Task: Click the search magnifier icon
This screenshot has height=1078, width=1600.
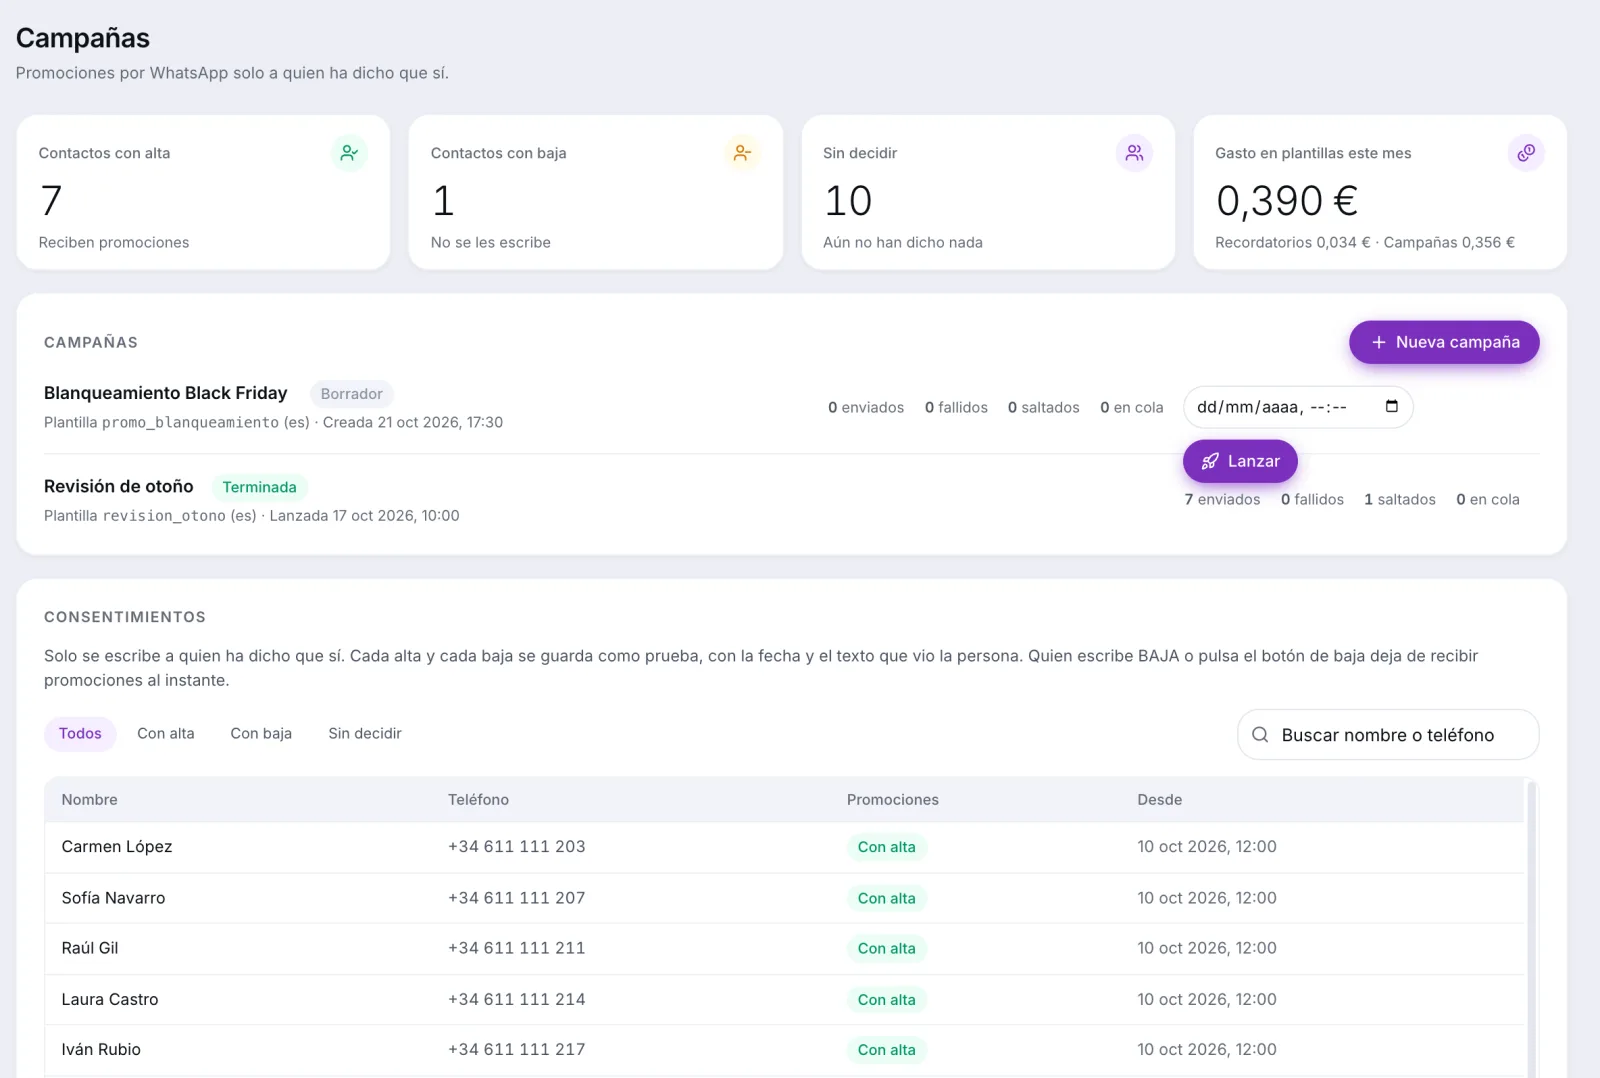Action: tap(1260, 735)
